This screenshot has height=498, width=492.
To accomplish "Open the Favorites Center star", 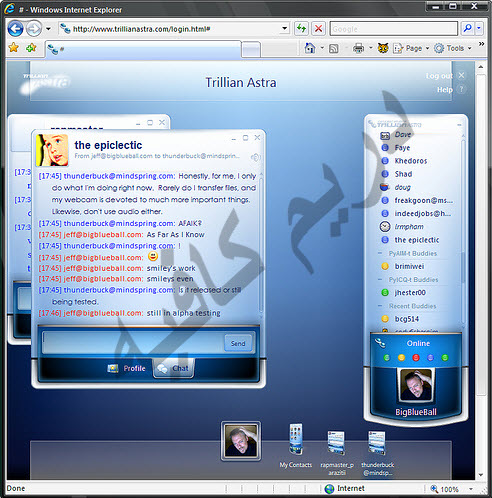I will click(14, 48).
